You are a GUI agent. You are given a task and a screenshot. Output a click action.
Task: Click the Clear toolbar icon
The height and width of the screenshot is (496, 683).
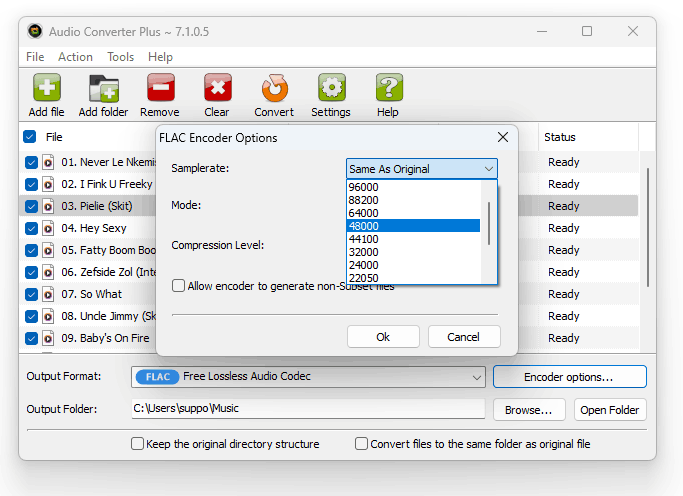[x=217, y=88]
